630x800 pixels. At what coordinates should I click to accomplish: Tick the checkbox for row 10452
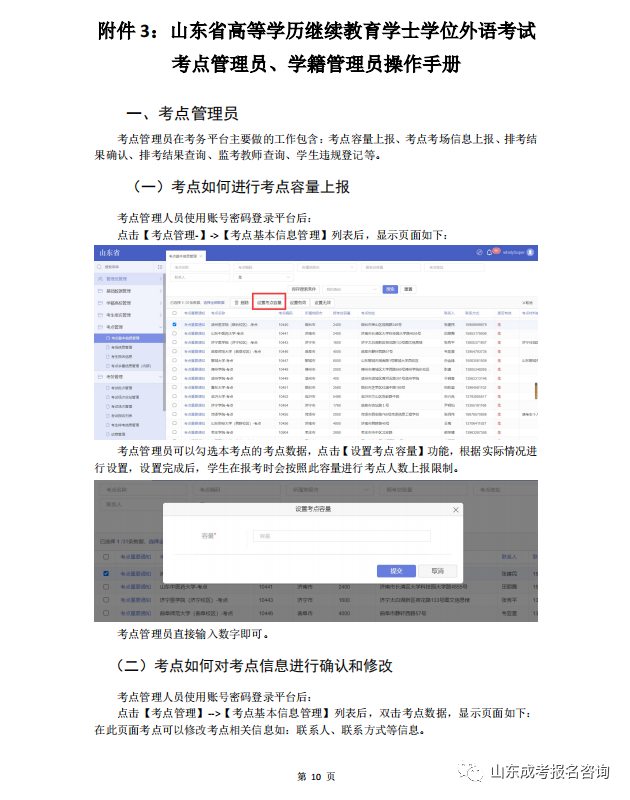click(174, 396)
